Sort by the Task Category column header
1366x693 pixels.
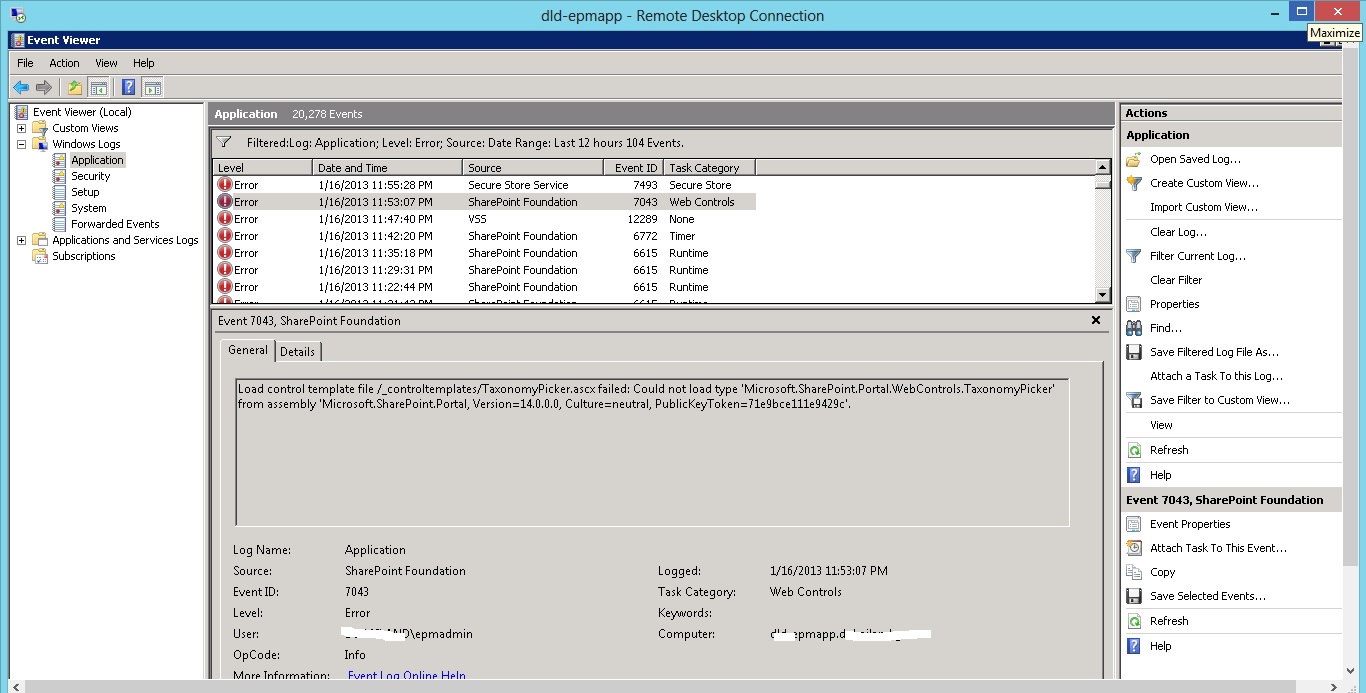(x=710, y=168)
